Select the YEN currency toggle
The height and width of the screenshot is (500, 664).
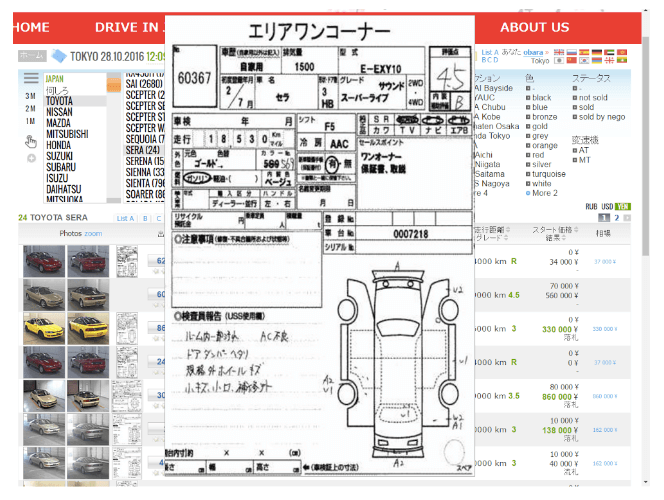tap(622, 207)
